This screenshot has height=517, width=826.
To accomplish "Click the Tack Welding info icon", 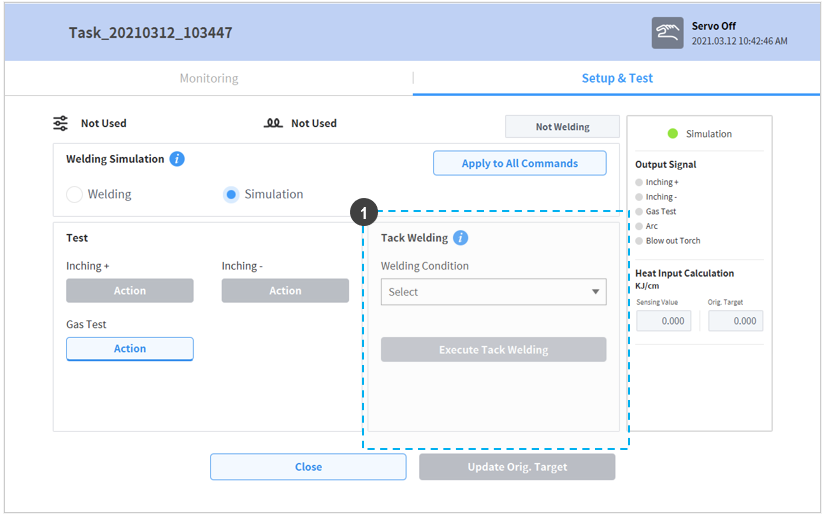I will click(x=460, y=238).
